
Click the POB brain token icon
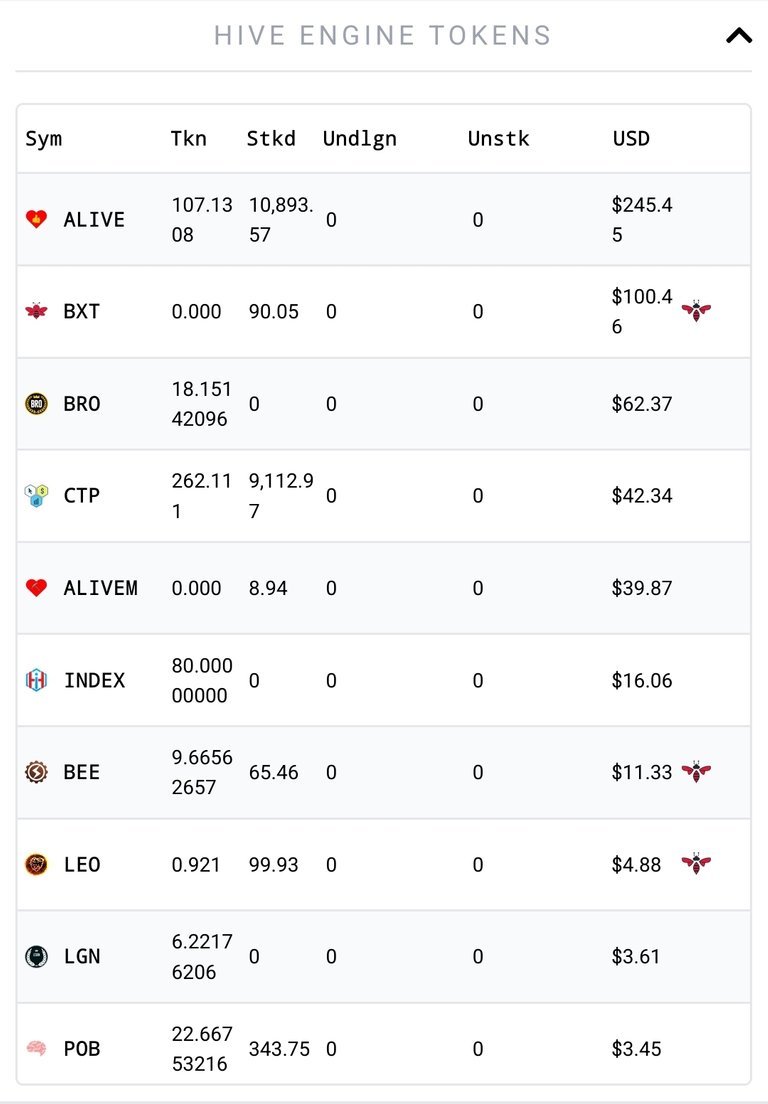pos(37,1048)
